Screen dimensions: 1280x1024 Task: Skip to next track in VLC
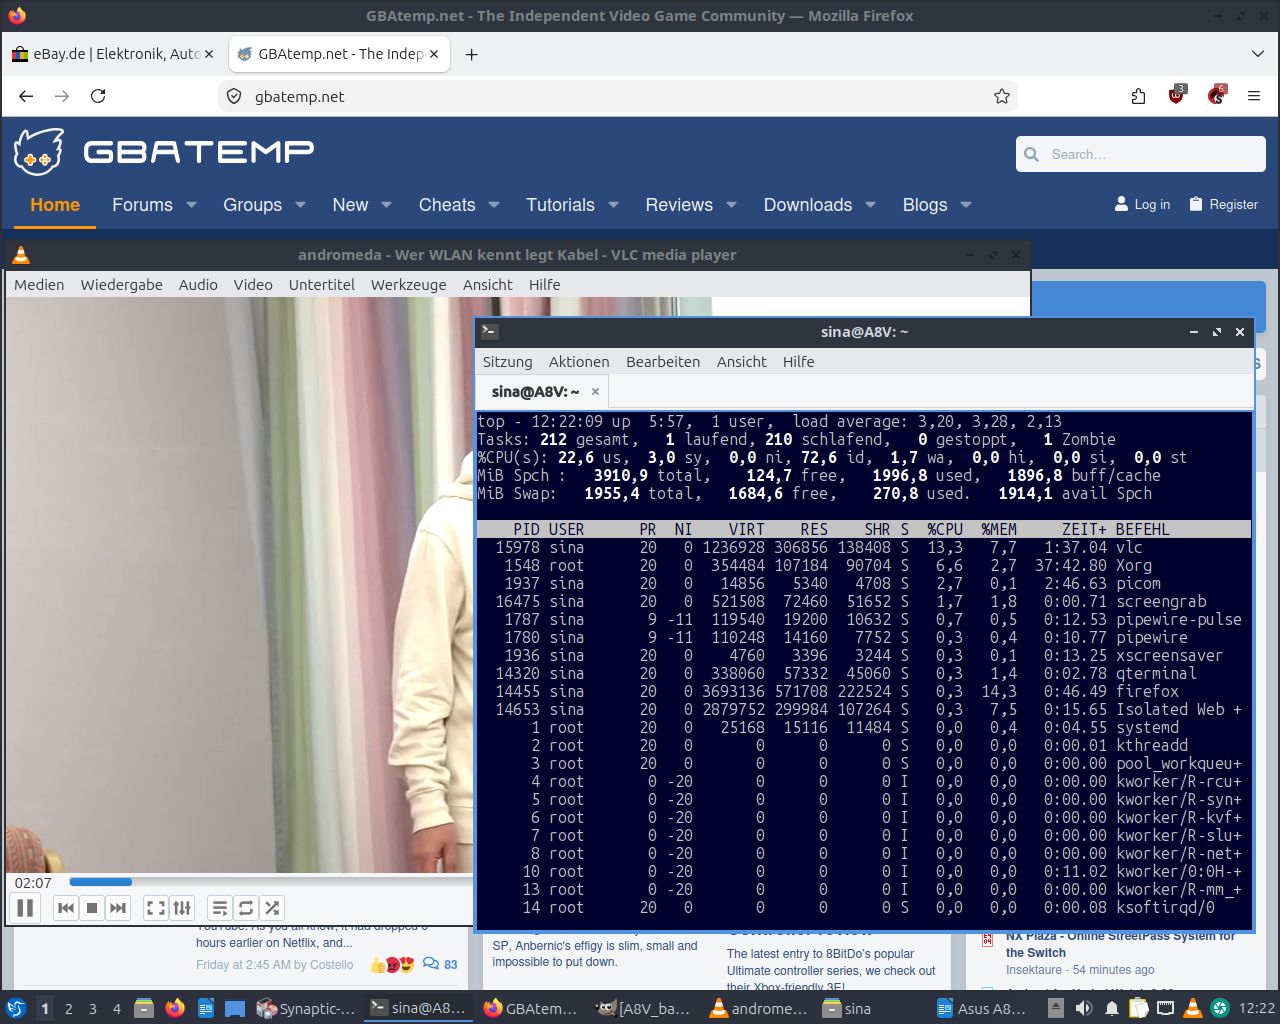(118, 908)
